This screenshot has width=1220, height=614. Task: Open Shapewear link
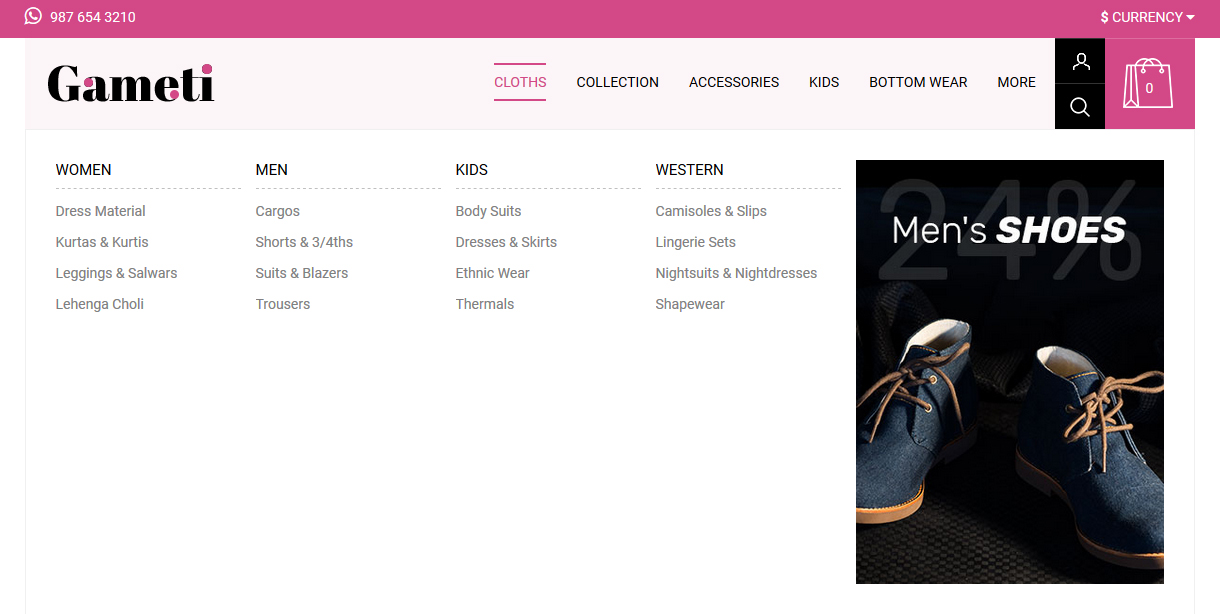point(690,304)
